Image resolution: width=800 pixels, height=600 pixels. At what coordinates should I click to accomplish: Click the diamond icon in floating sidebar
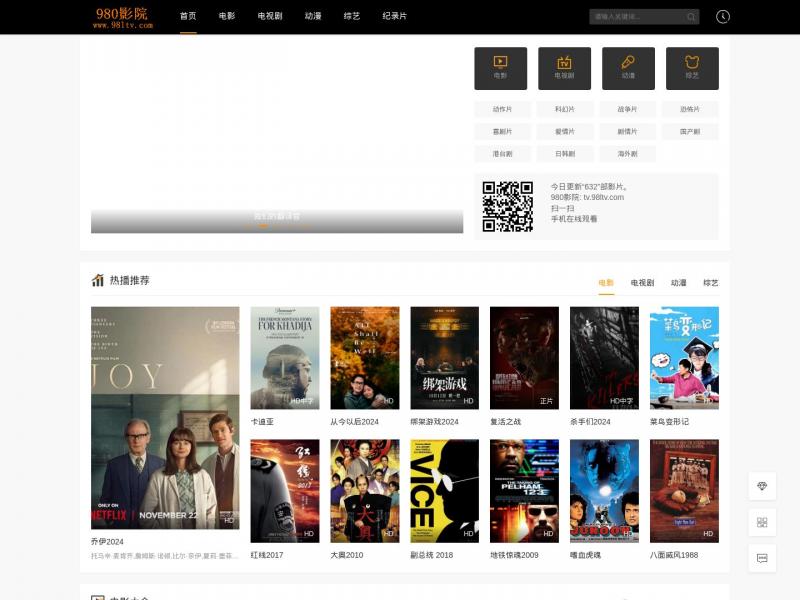click(x=762, y=486)
